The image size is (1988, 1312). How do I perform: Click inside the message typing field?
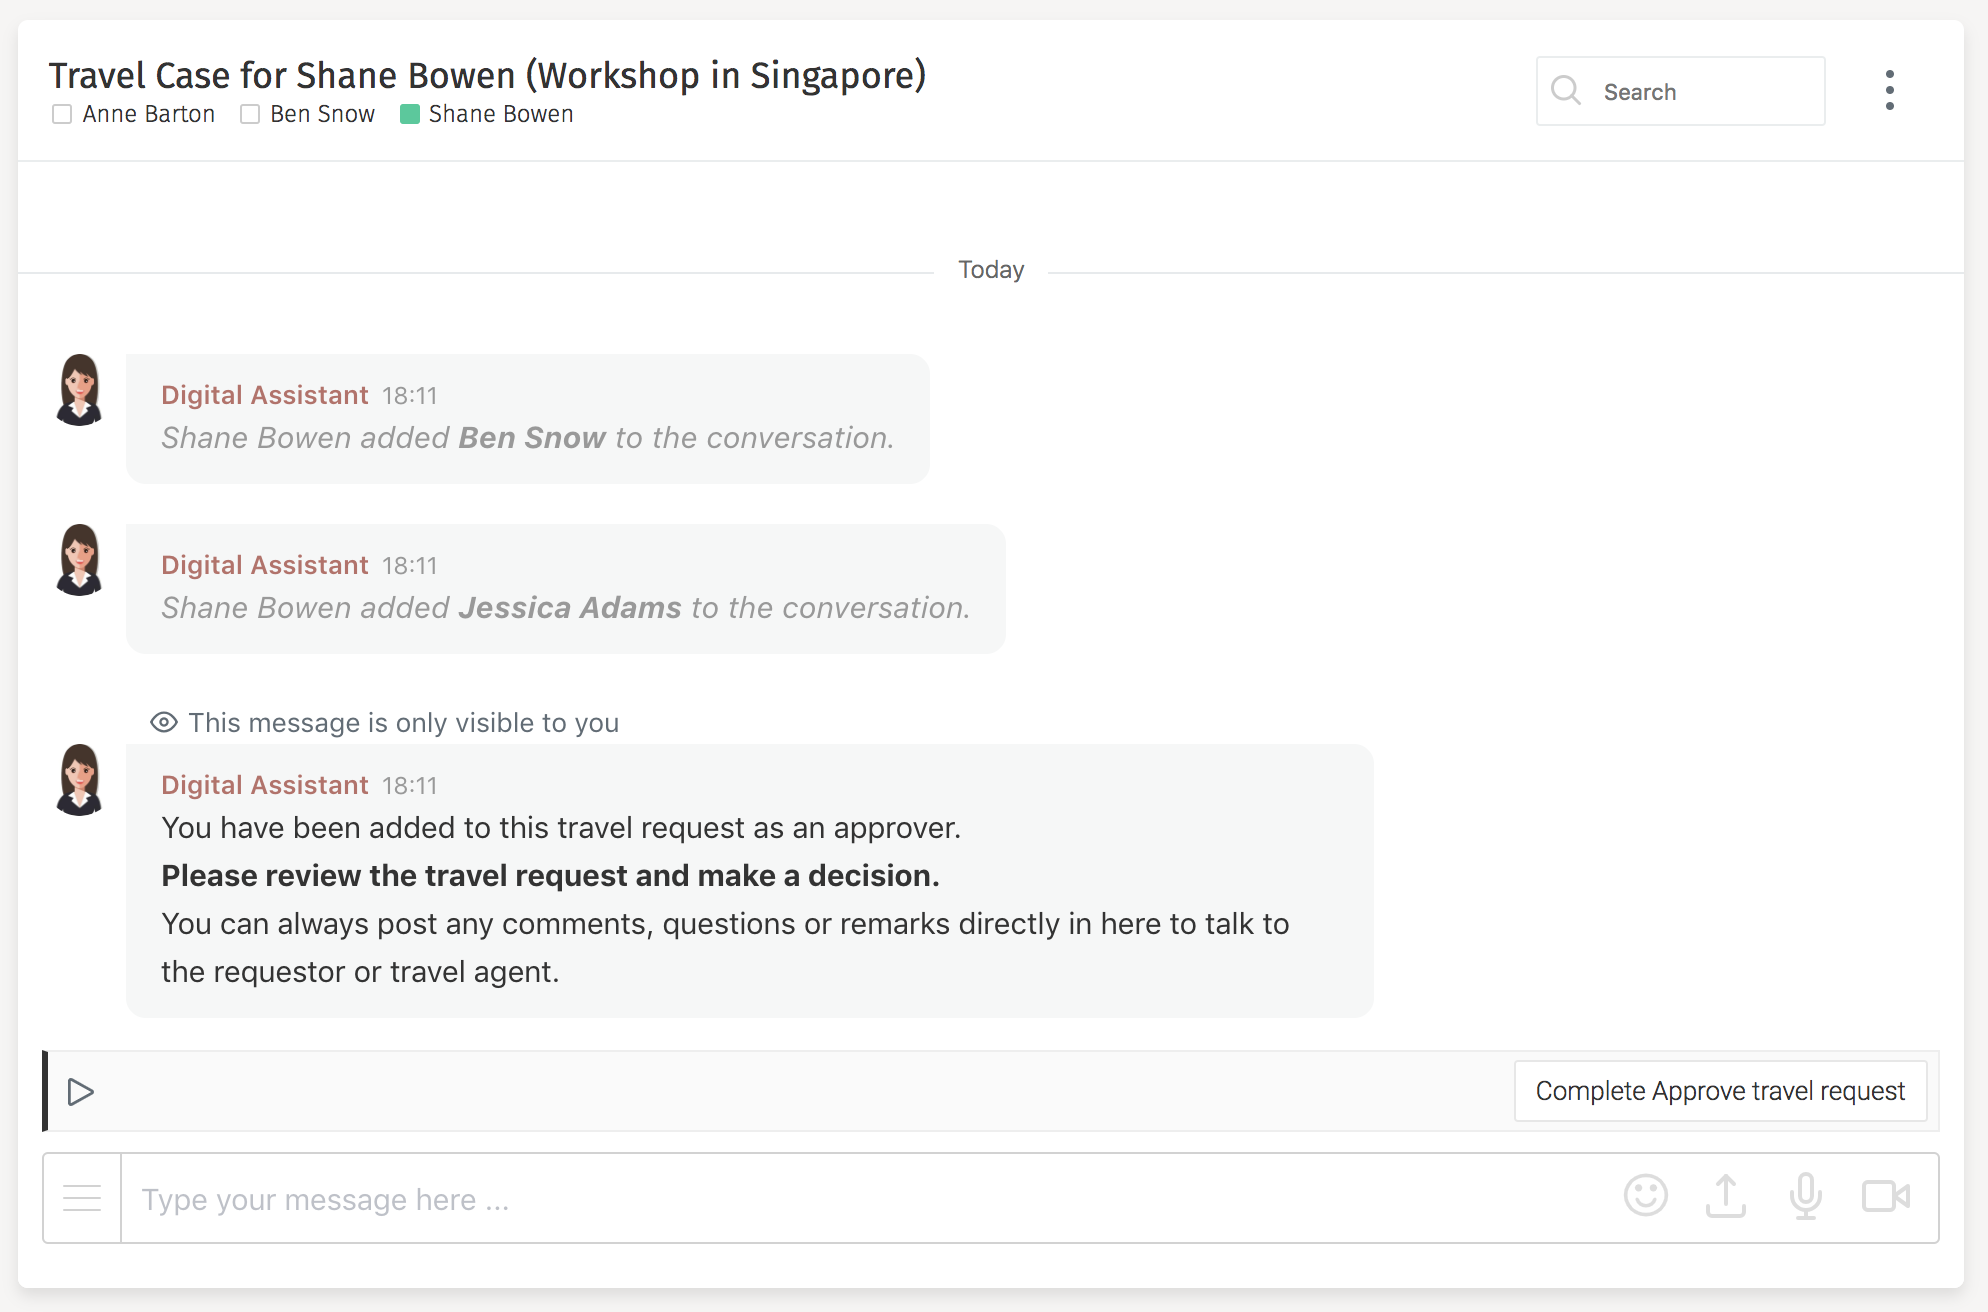tap(700, 1198)
